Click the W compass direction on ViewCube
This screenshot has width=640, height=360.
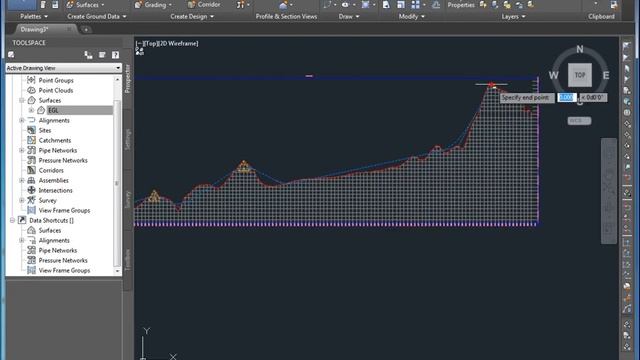tap(553, 75)
